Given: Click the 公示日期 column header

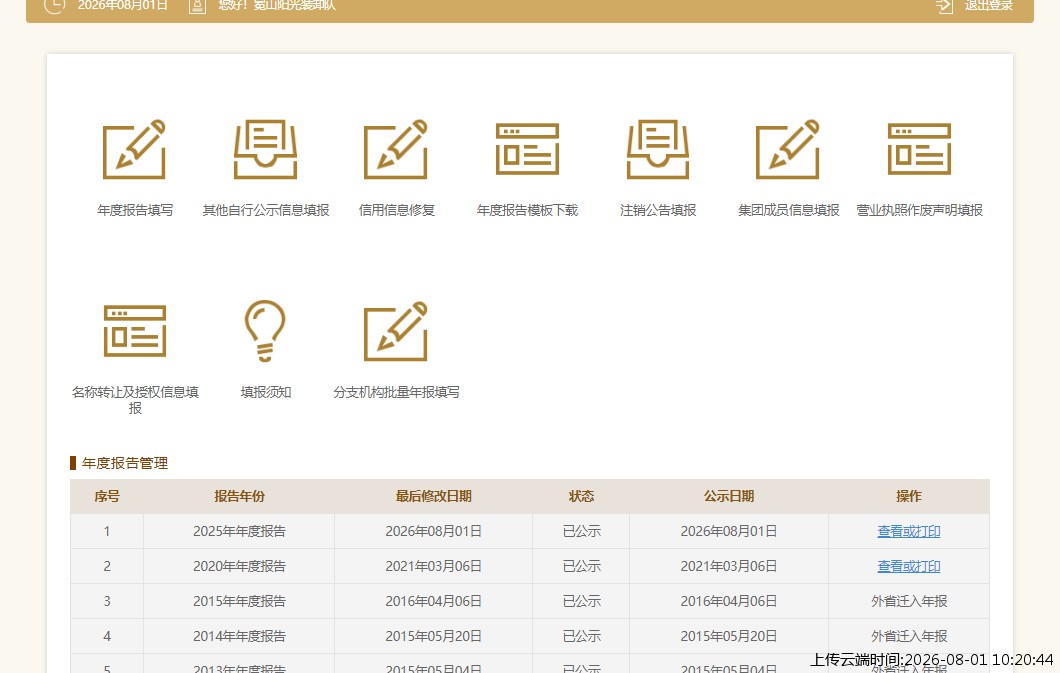Looking at the screenshot, I should point(729,496).
